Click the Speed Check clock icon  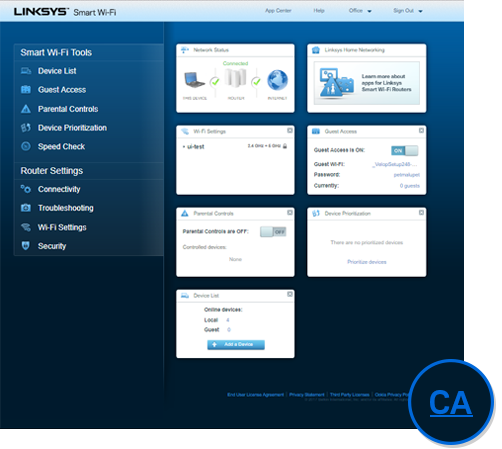click(x=26, y=146)
